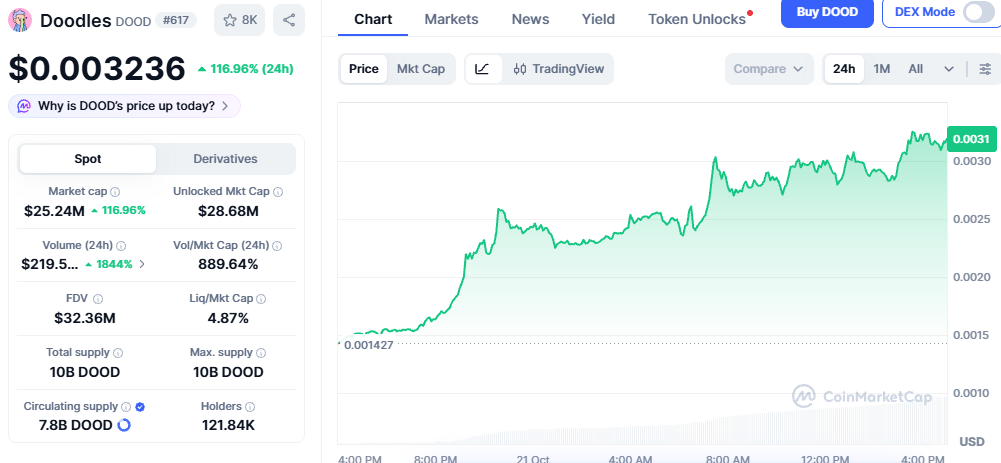
Task: Open chart settings sliders icon
Action: (x=985, y=69)
